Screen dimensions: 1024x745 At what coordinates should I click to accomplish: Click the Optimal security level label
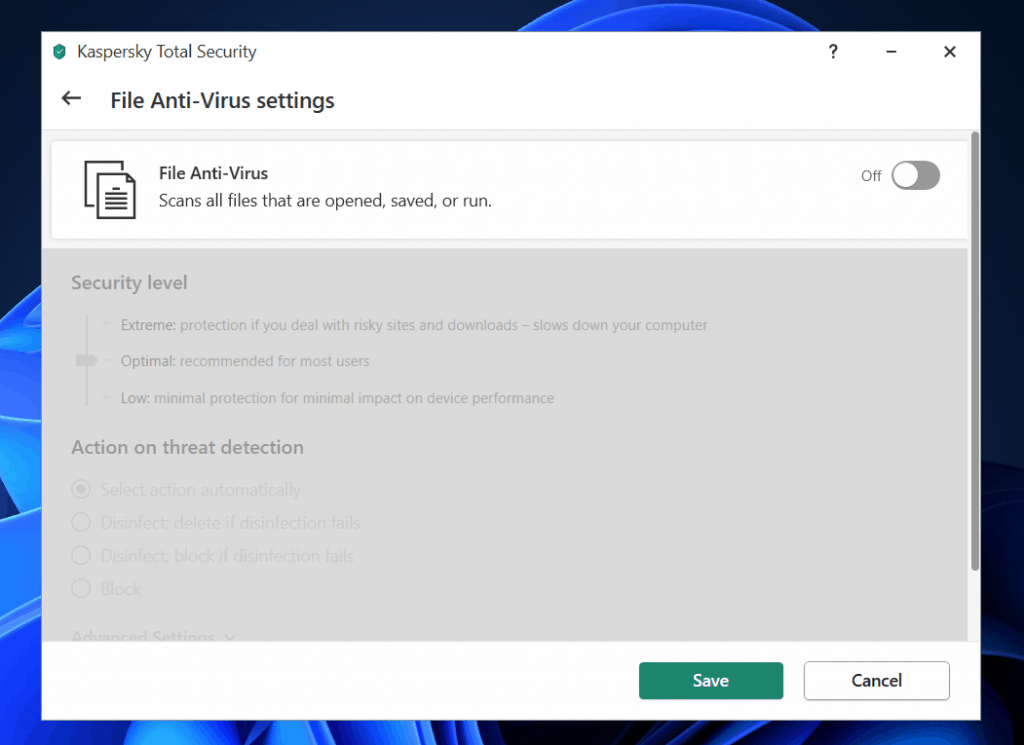[148, 361]
